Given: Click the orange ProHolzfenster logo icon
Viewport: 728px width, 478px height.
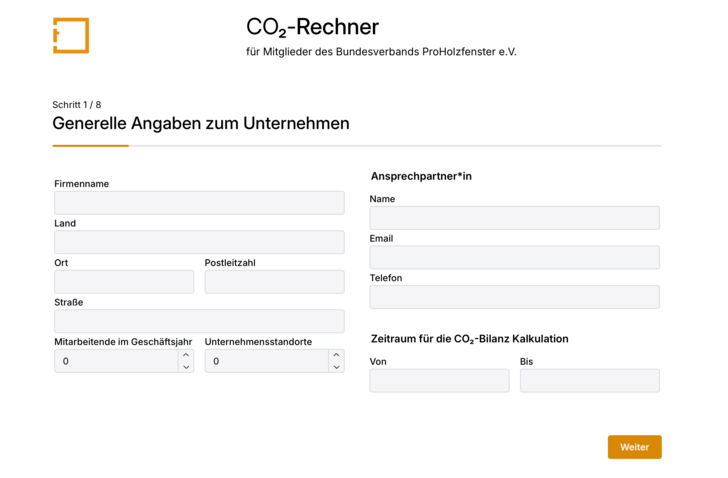Looking at the screenshot, I should (x=71, y=35).
